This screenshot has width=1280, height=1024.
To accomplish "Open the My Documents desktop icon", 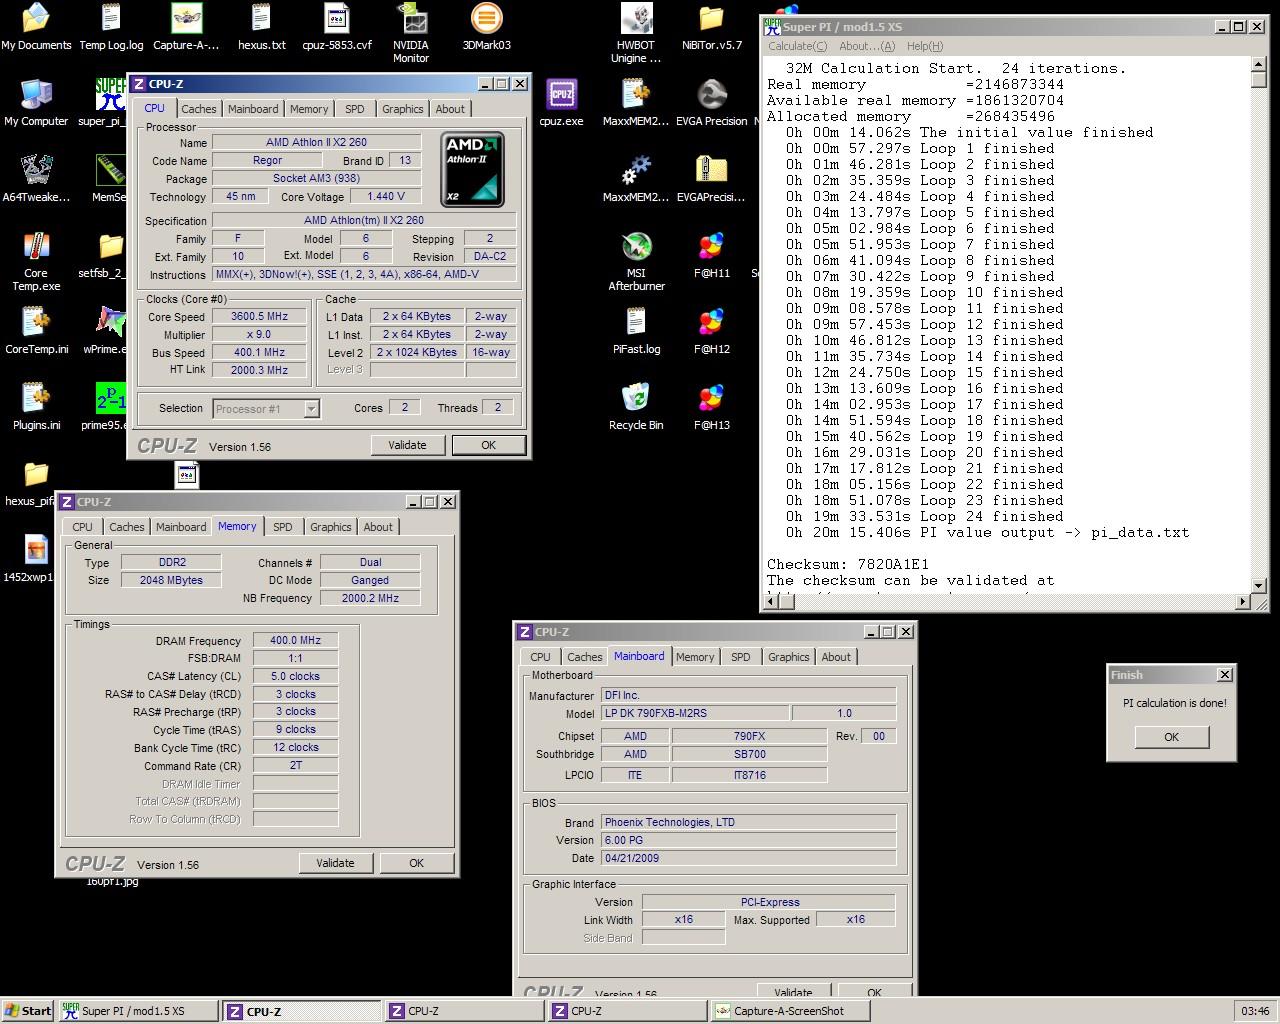I will [36, 27].
